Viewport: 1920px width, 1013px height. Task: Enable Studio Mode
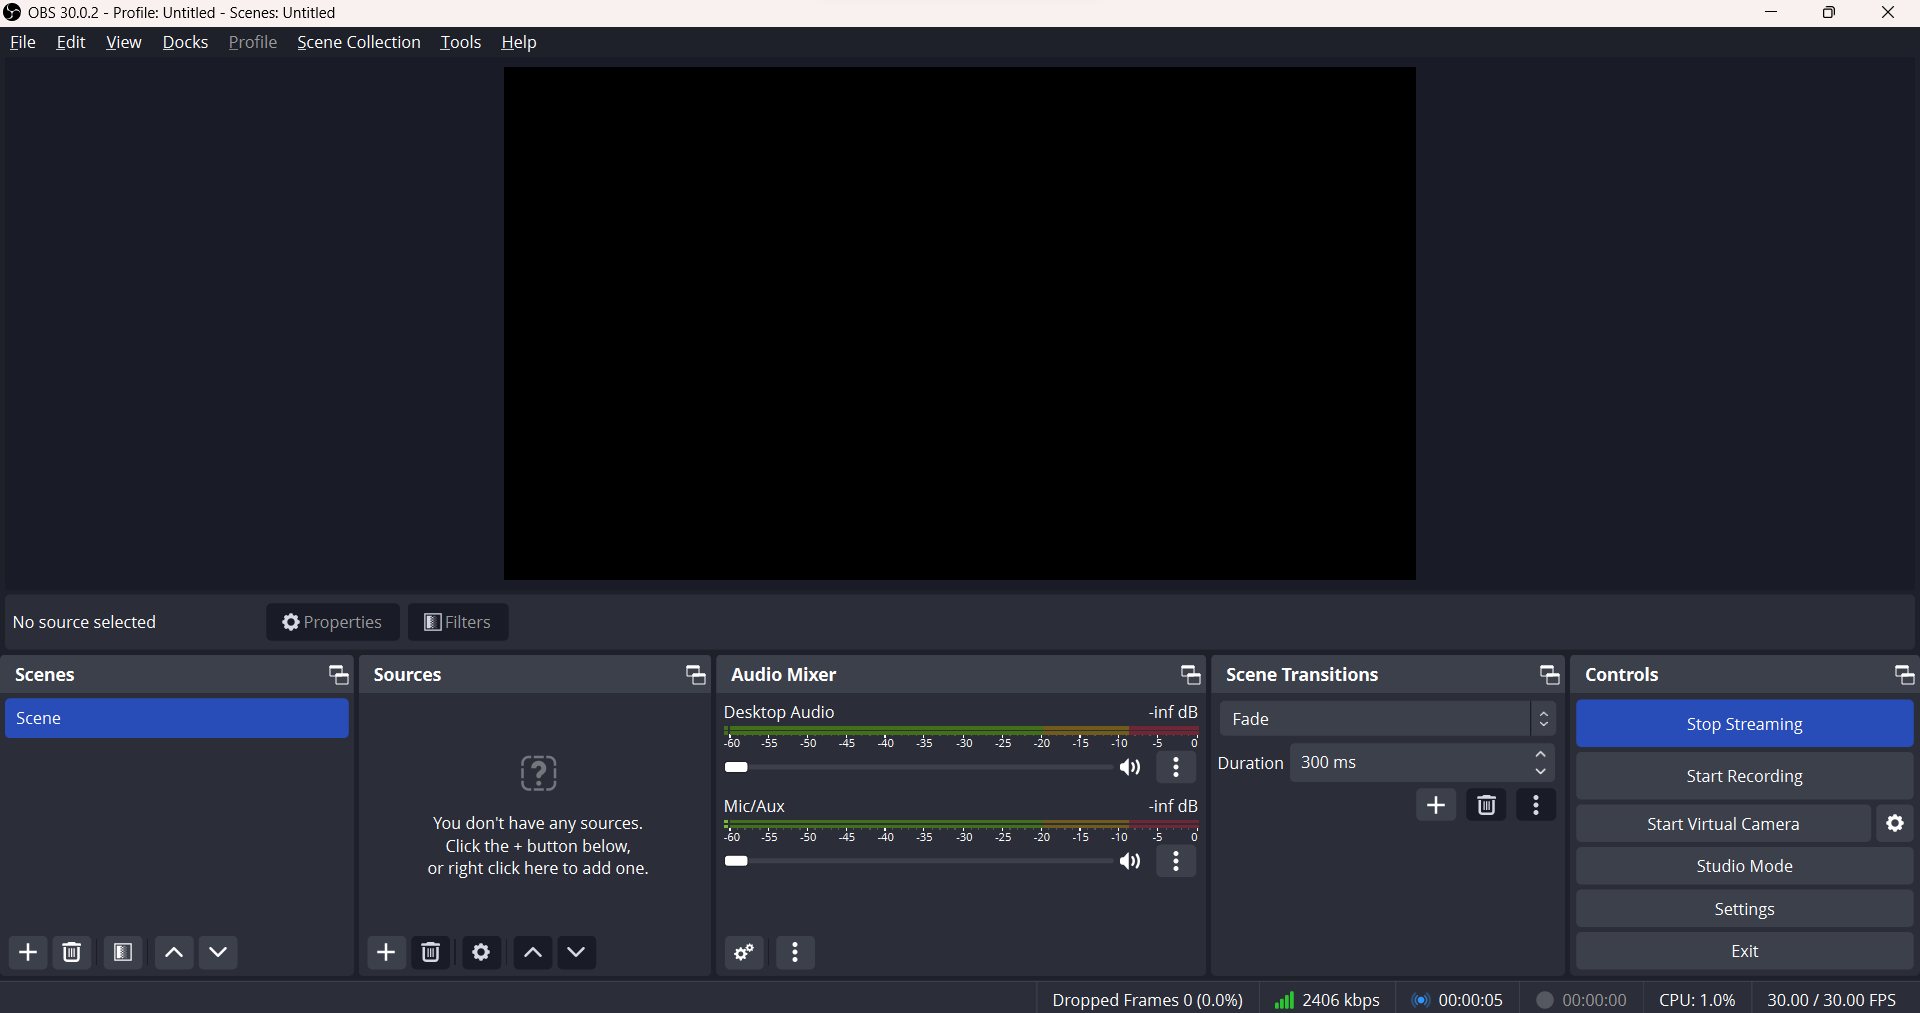pos(1744,866)
